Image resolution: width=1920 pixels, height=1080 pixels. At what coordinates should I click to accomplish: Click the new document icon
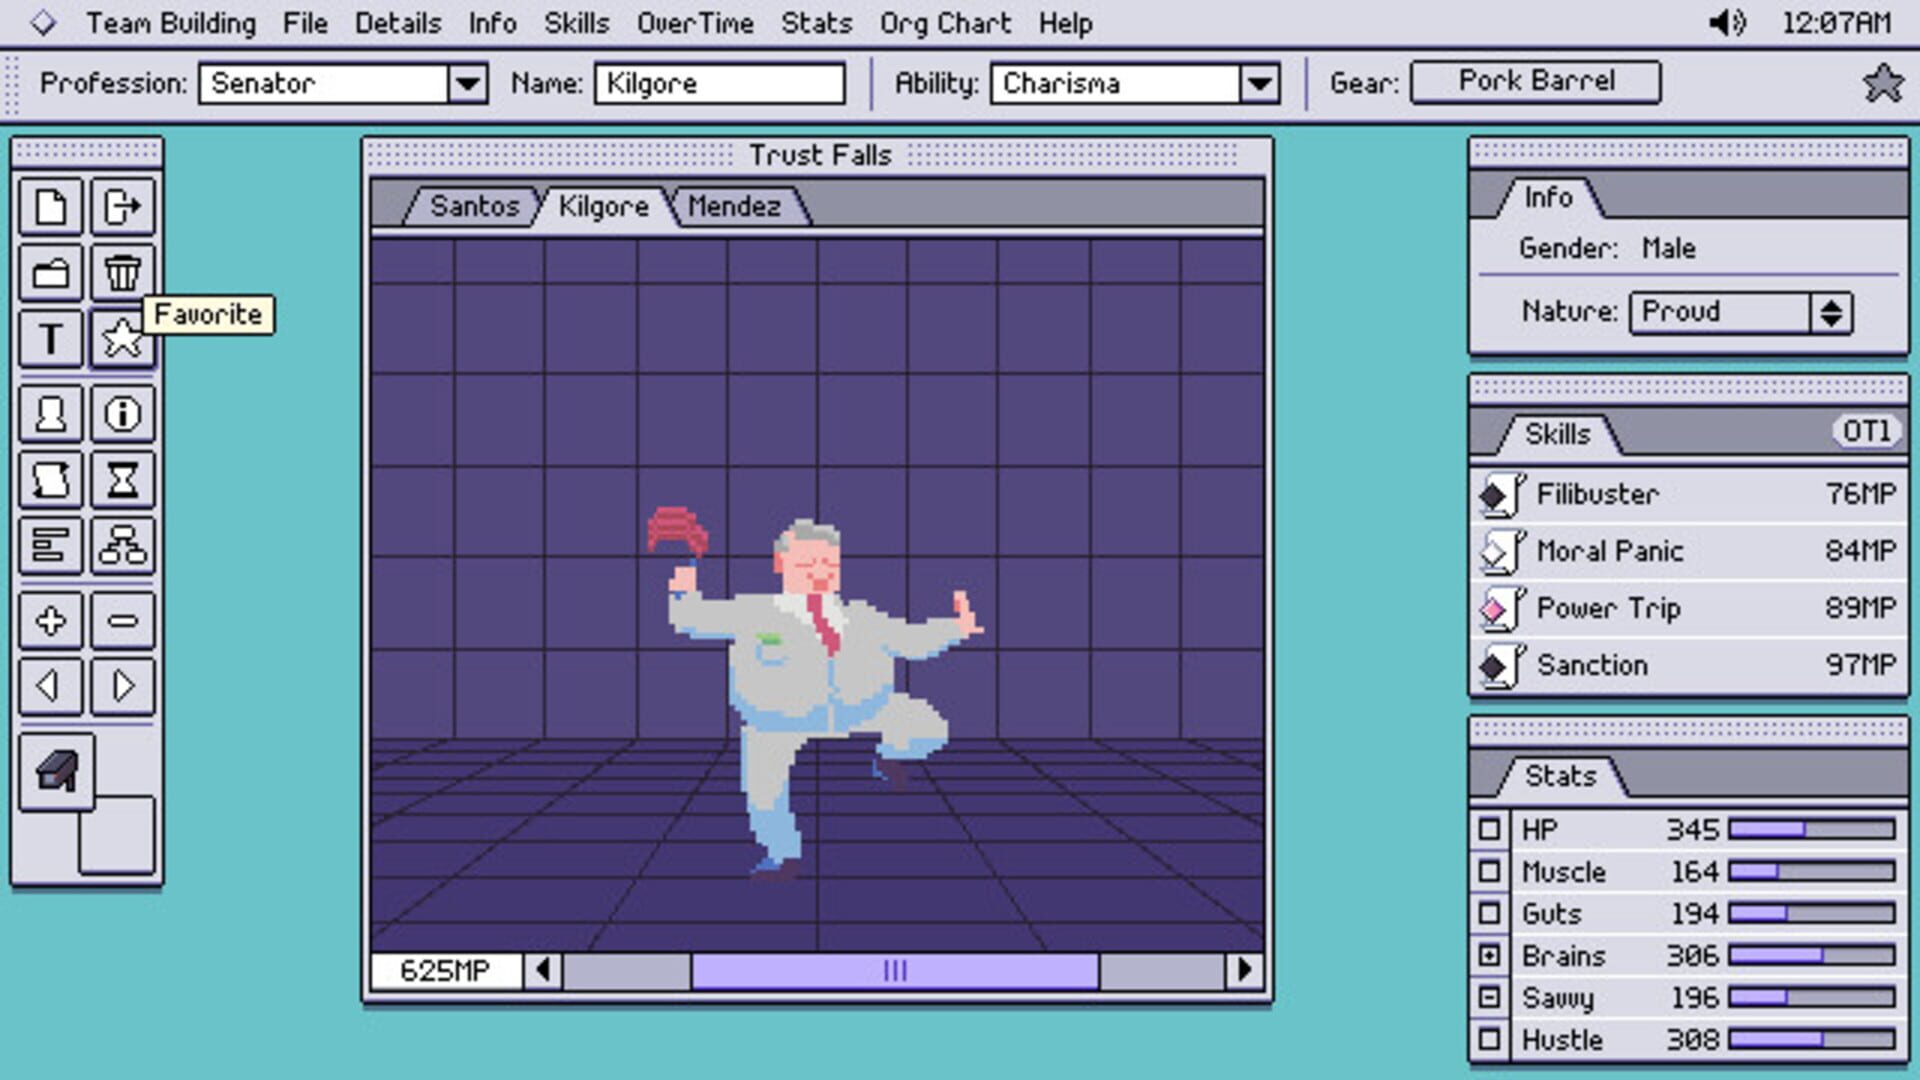tap(50, 207)
